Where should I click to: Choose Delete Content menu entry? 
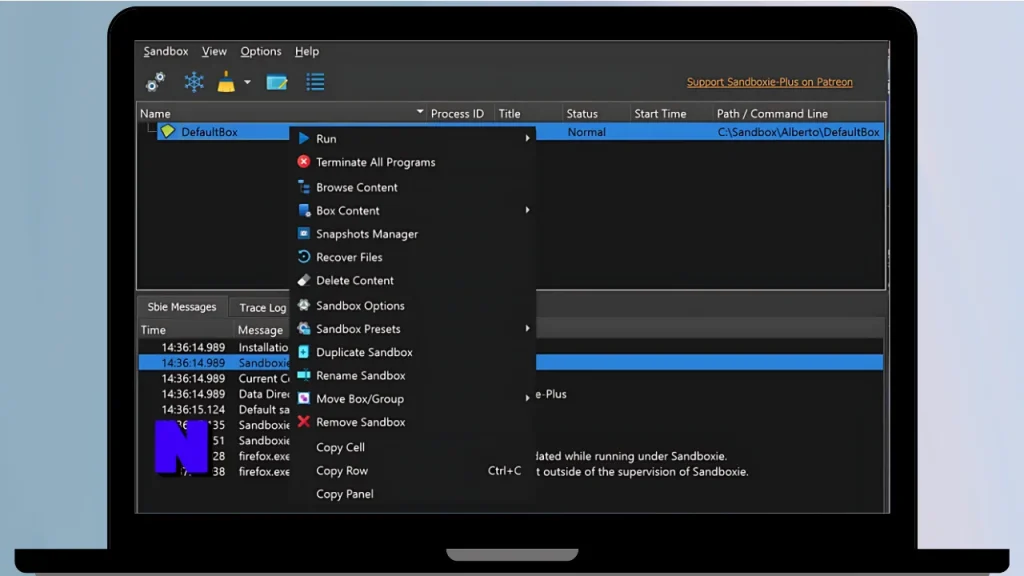point(412,280)
